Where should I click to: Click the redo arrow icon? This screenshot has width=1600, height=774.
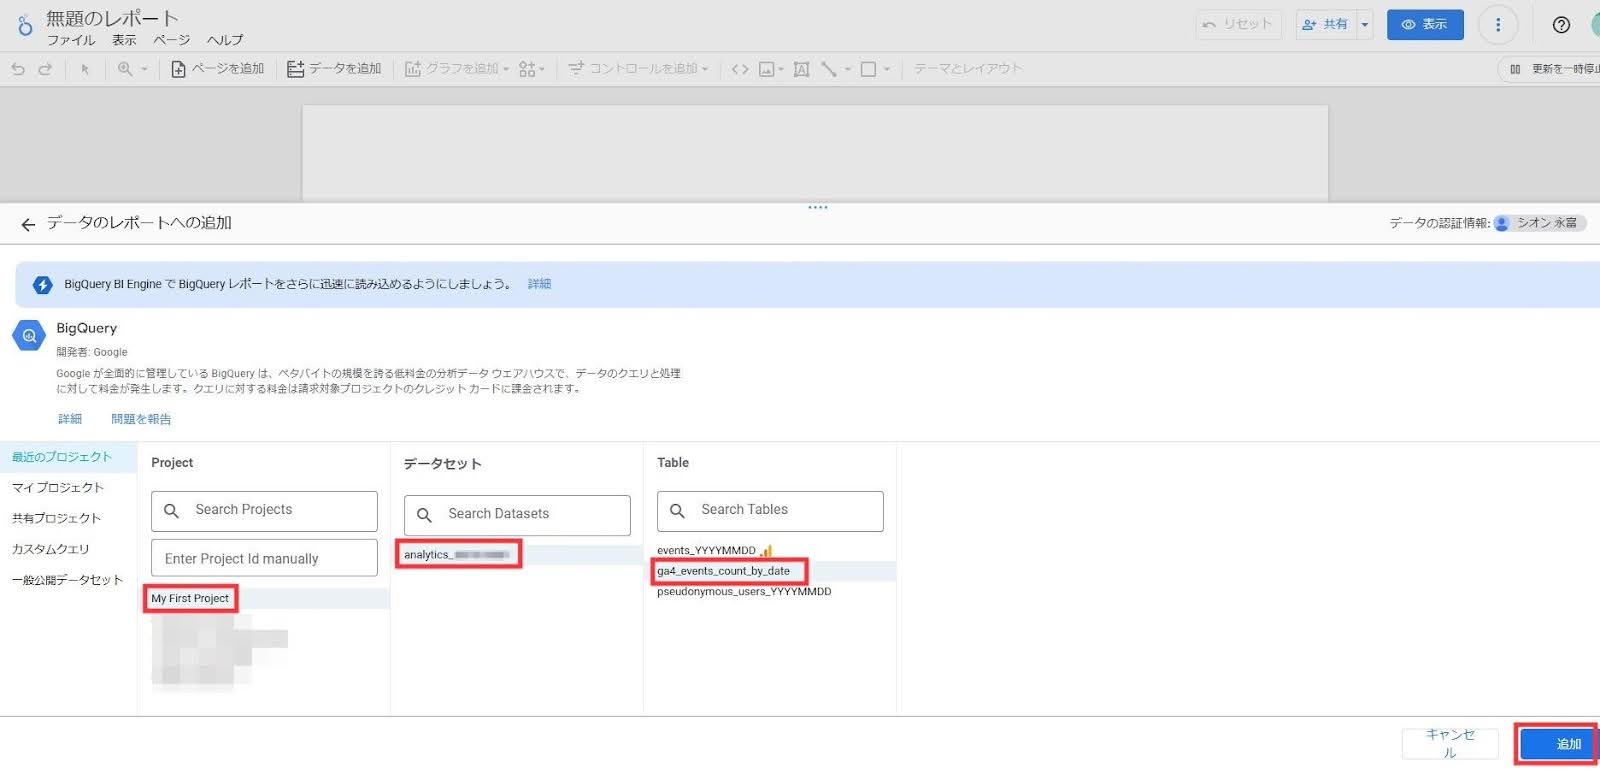[45, 69]
